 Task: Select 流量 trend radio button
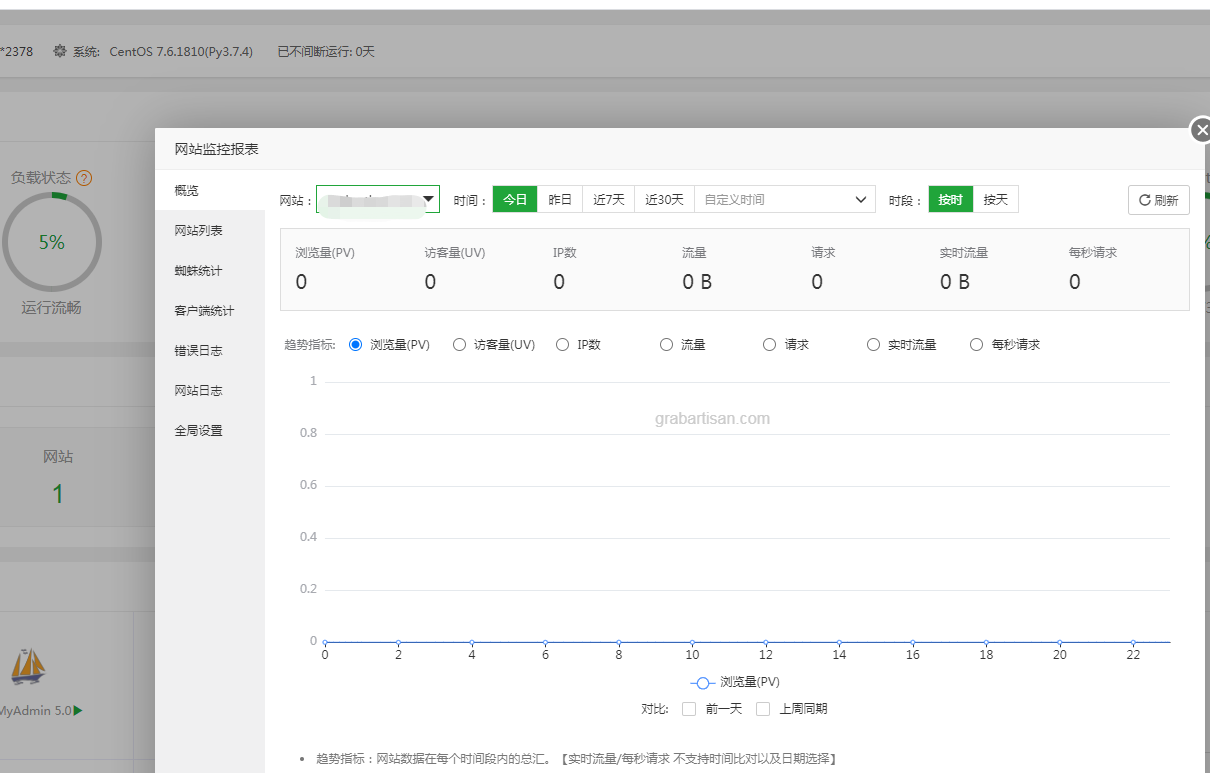pos(666,344)
